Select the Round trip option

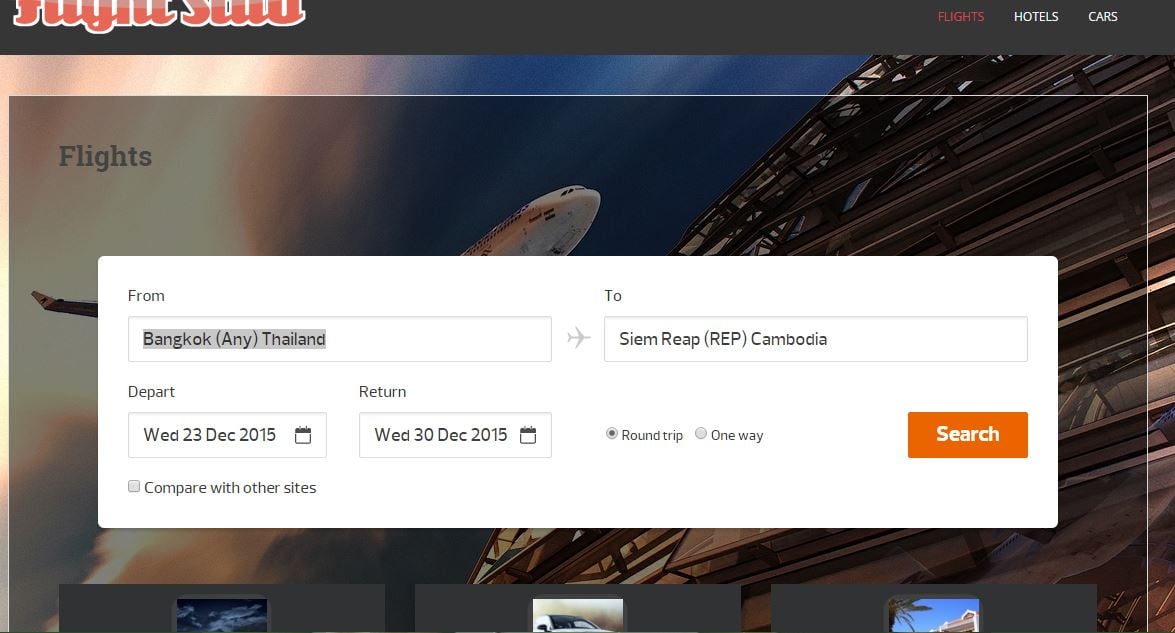[x=612, y=434]
